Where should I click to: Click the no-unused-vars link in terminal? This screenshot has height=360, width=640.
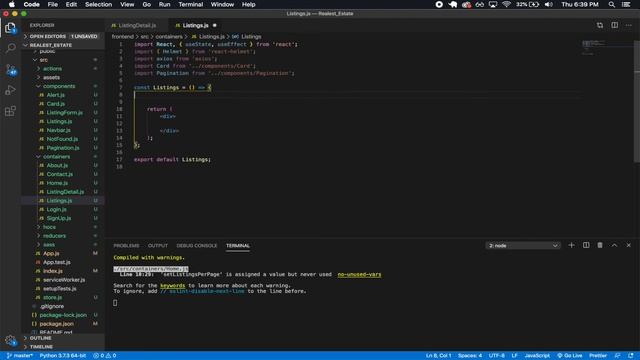point(359,274)
